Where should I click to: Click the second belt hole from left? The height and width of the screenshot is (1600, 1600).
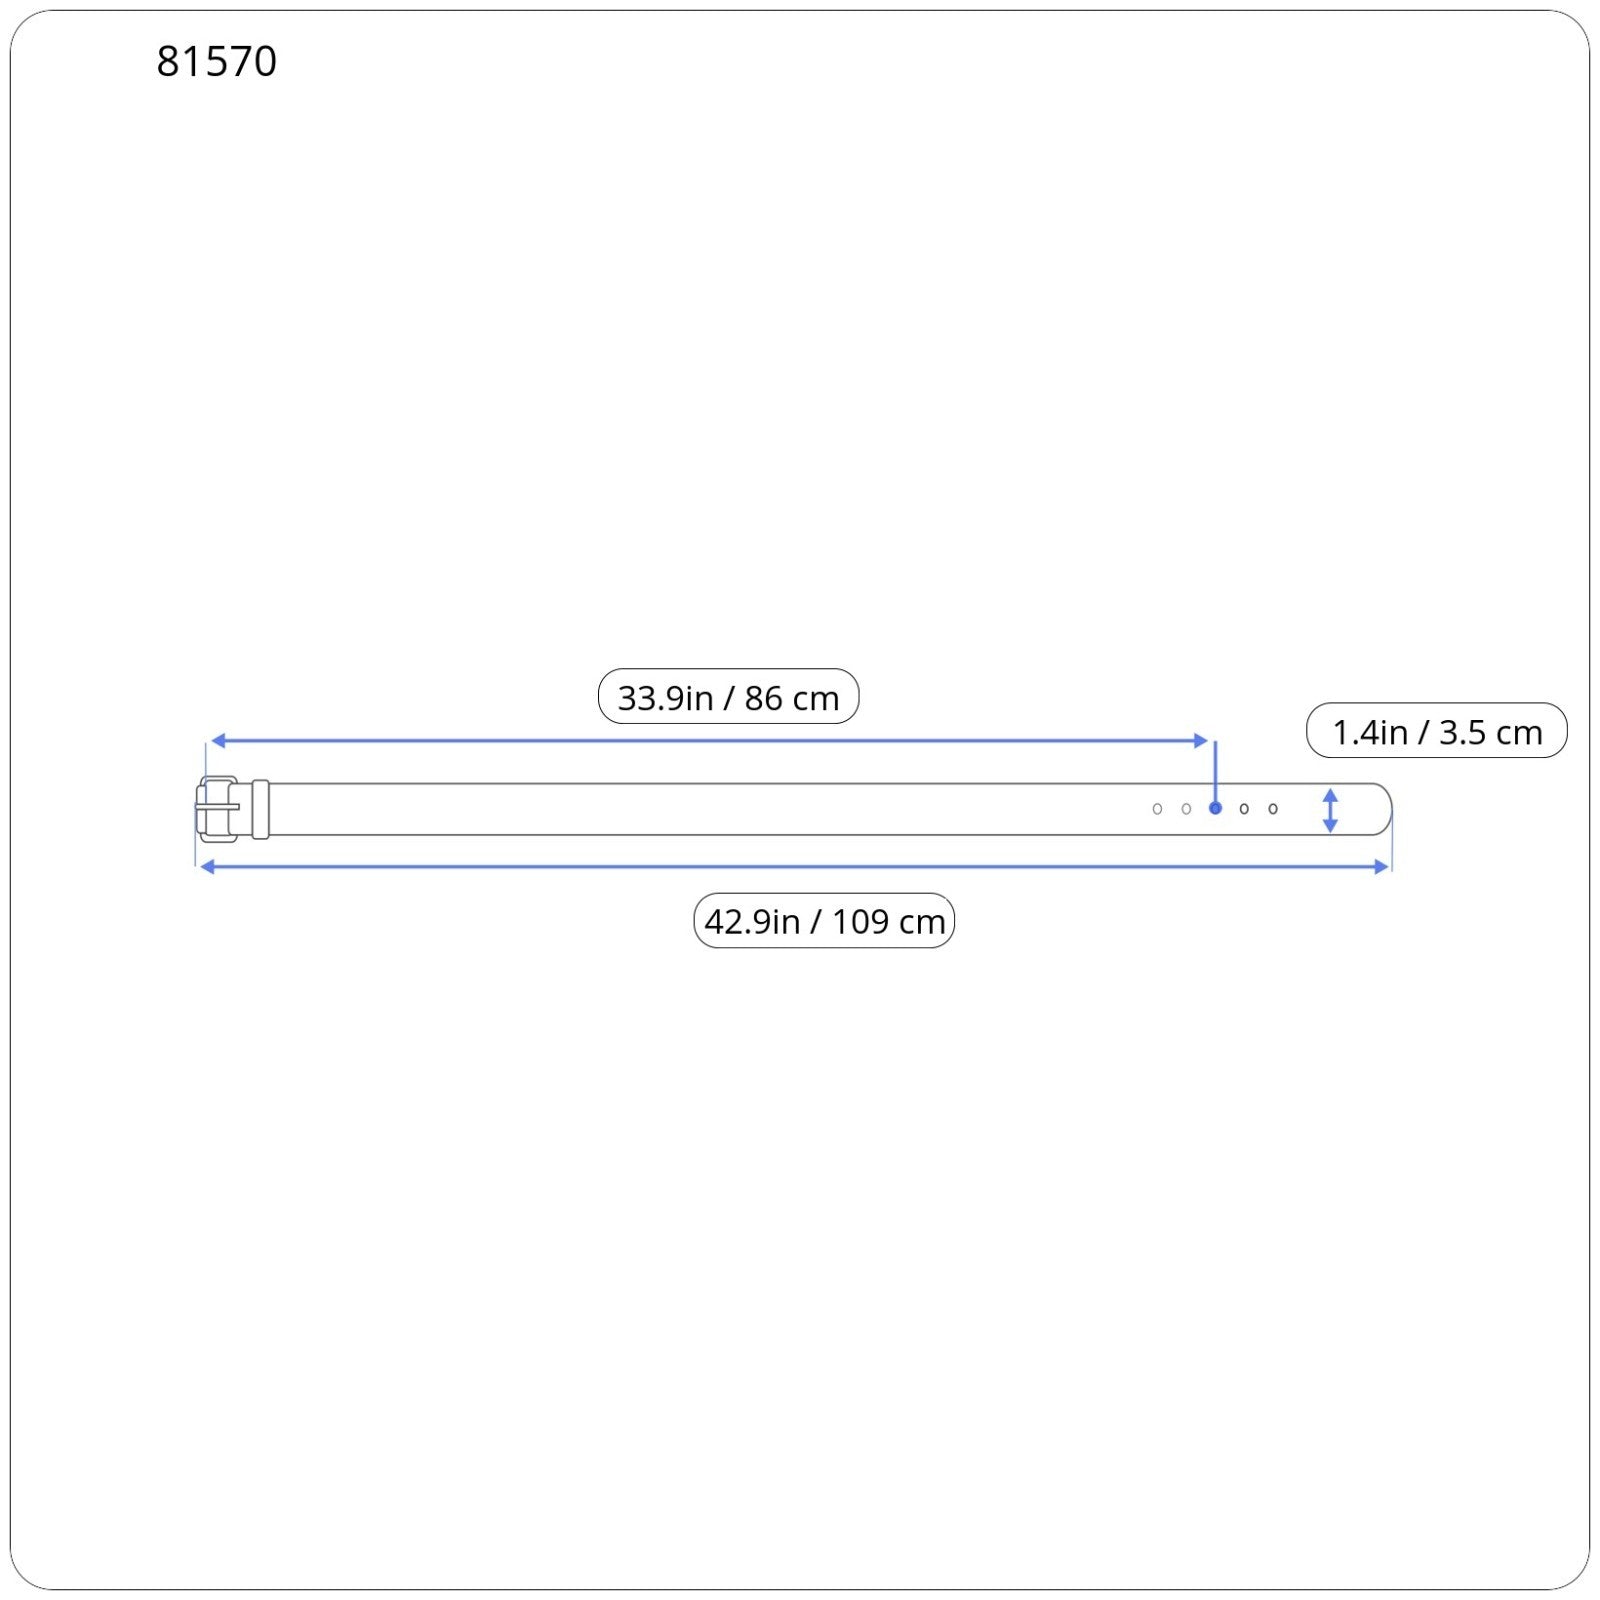tap(1186, 809)
